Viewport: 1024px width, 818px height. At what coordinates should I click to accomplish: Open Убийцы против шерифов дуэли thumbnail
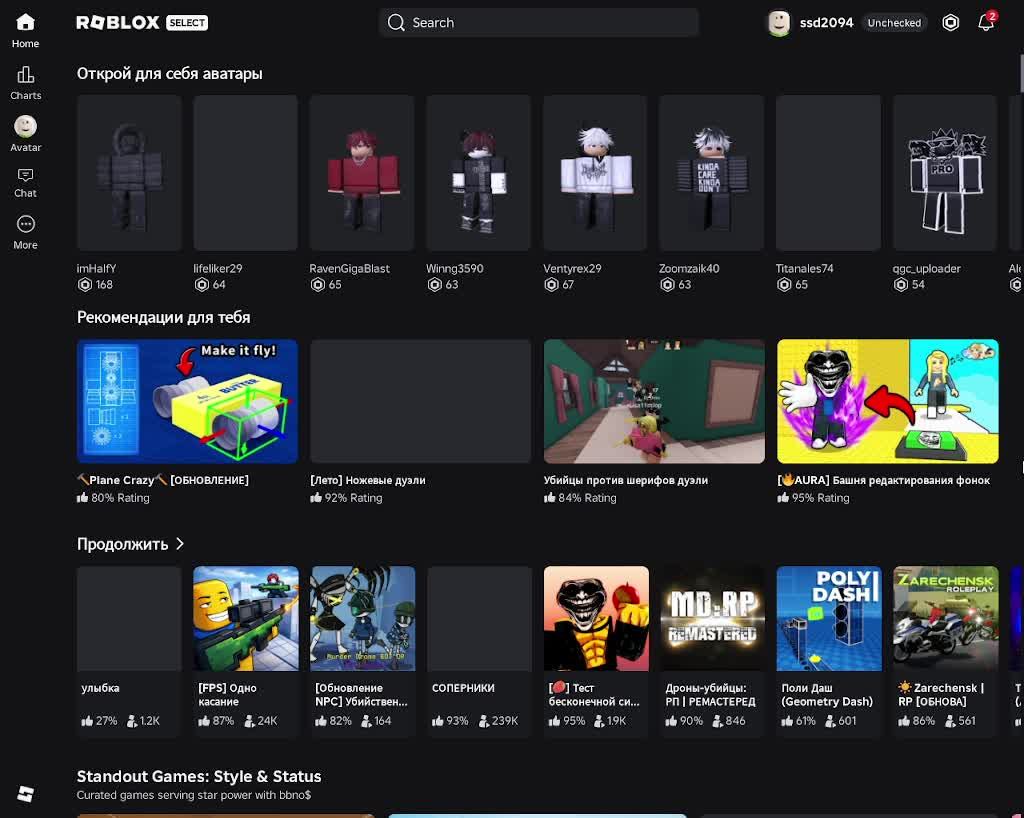tap(654, 401)
